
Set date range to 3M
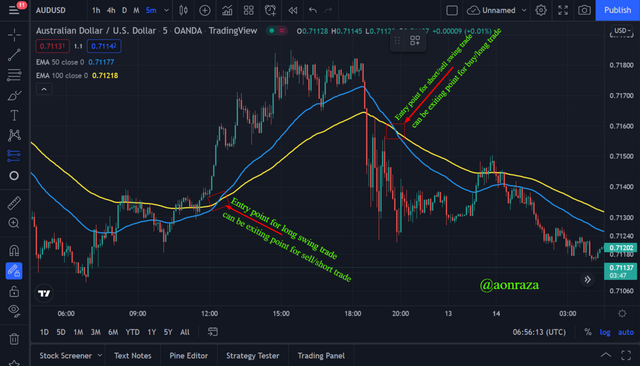pyautogui.click(x=96, y=332)
